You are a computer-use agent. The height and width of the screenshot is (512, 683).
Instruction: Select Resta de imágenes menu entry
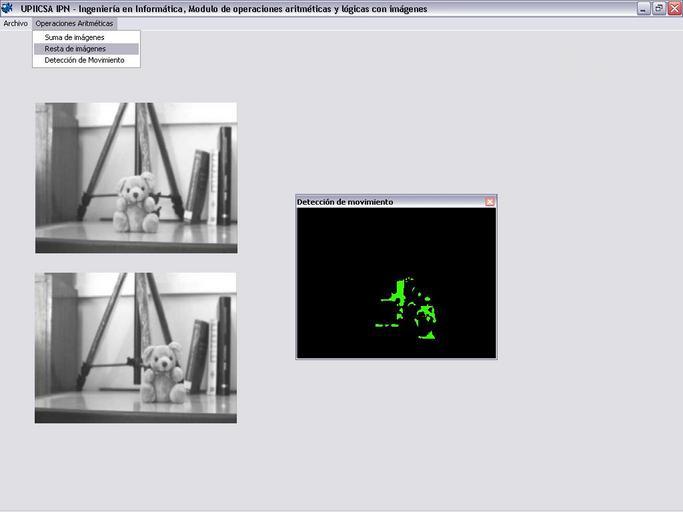click(x=86, y=49)
